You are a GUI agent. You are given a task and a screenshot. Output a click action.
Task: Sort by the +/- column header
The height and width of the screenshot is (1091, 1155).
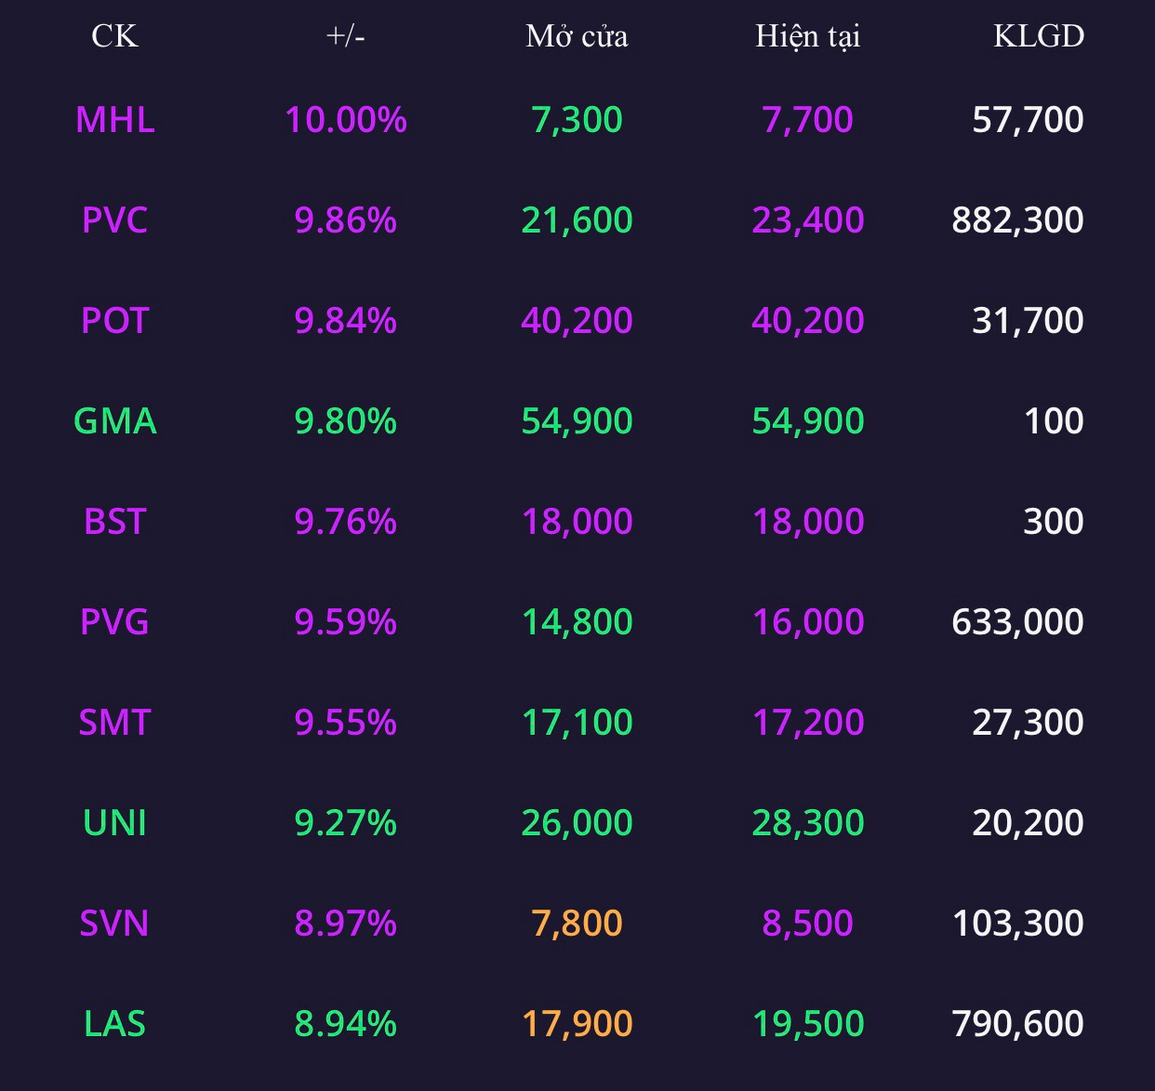click(345, 36)
